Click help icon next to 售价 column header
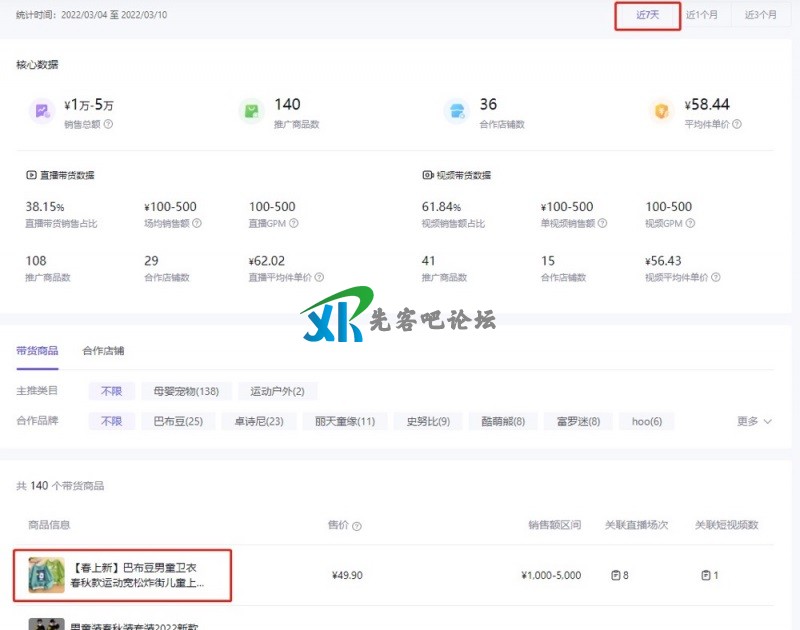 (357, 526)
